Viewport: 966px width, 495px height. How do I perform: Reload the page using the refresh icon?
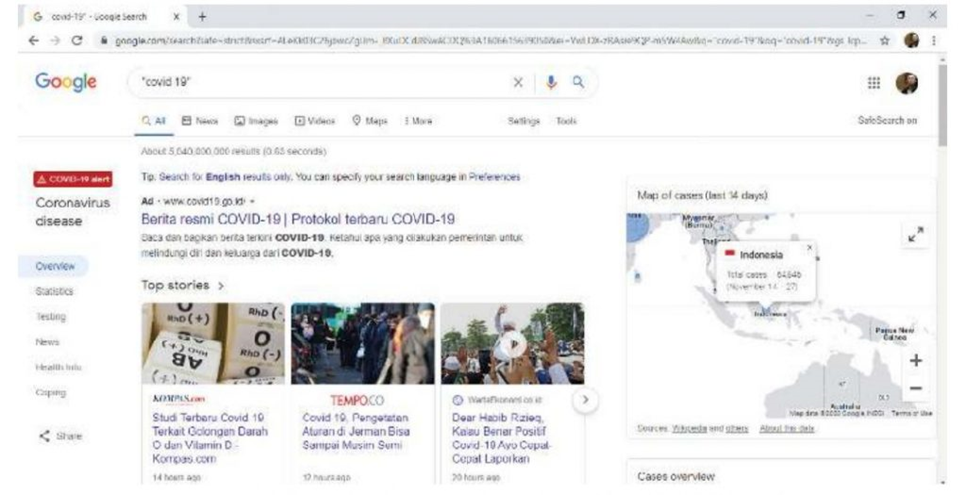77,41
